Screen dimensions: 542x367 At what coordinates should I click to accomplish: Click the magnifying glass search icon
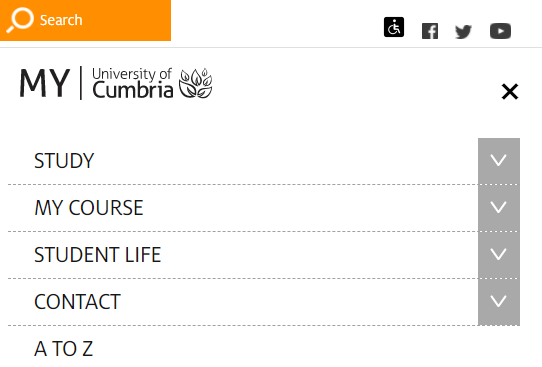tap(20, 20)
